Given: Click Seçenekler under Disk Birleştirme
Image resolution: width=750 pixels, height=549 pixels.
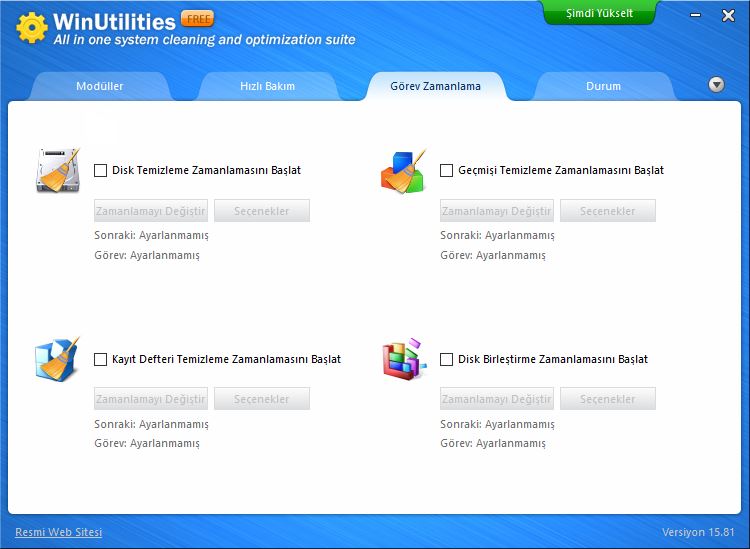Looking at the screenshot, I should [607, 399].
